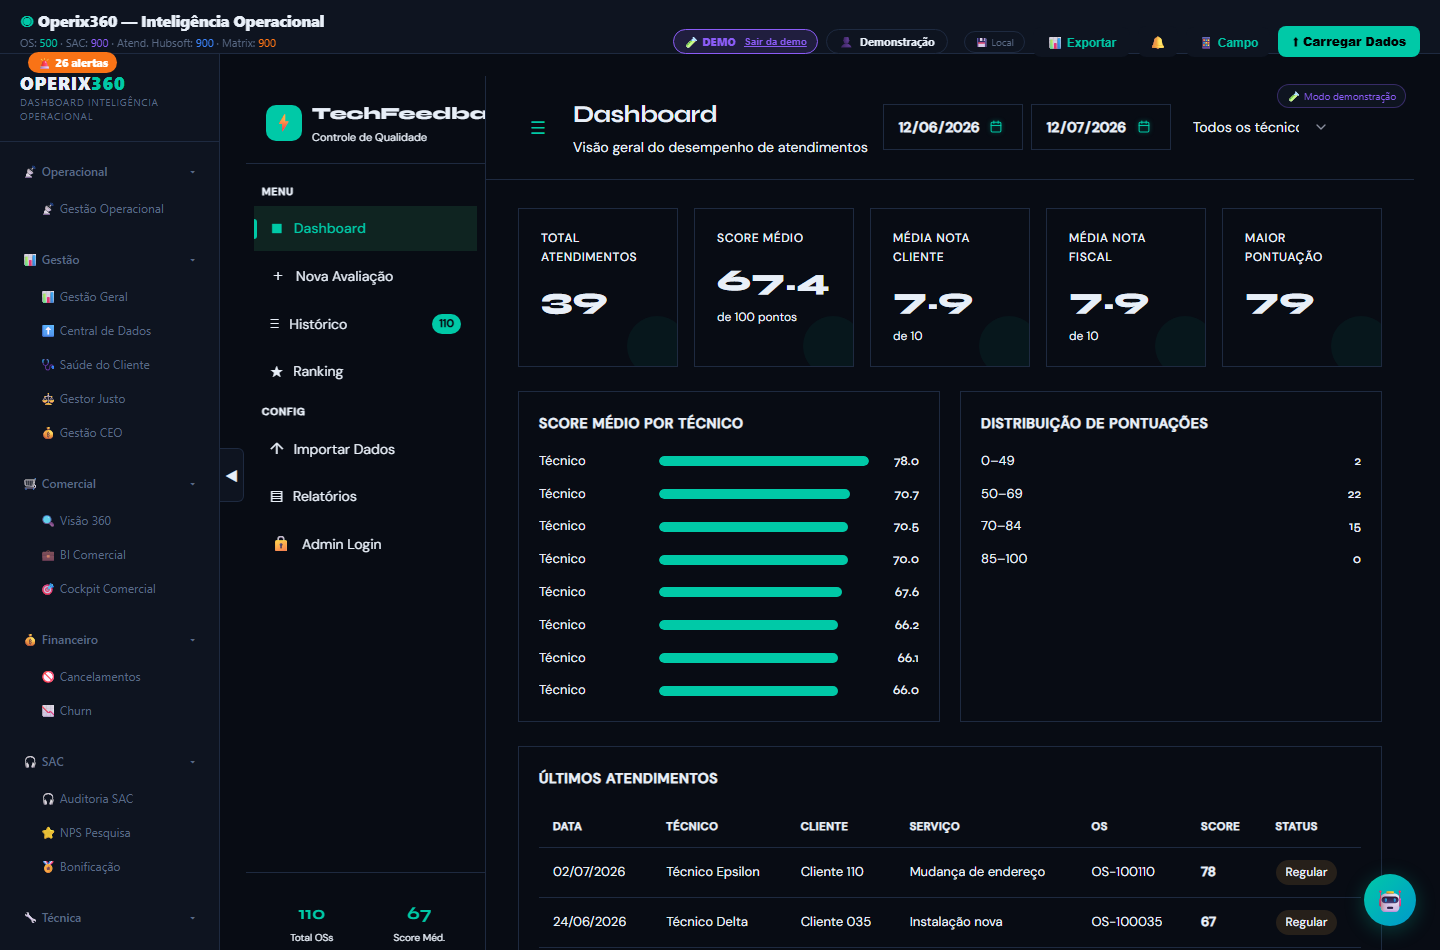1440x950 pixels.
Task: Toggle the Campo mode button
Action: tap(1229, 42)
